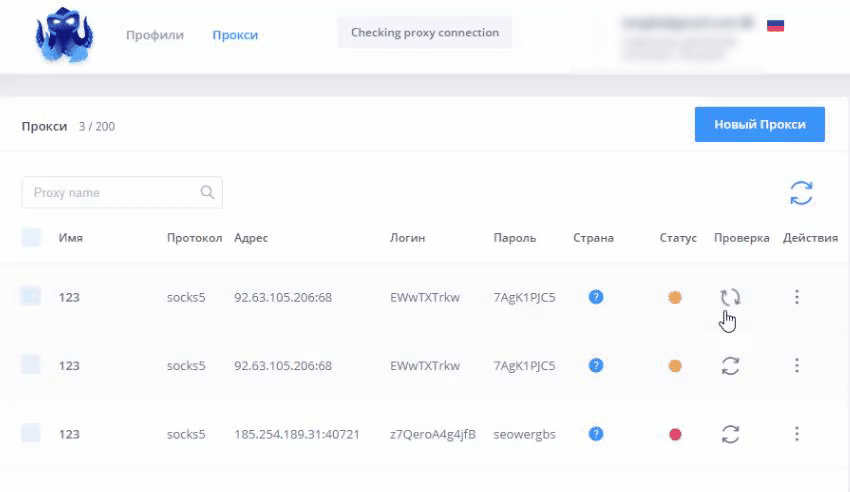The width and height of the screenshot is (850, 492).
Task: Focus the Proxy name search field
Action: 122,192
